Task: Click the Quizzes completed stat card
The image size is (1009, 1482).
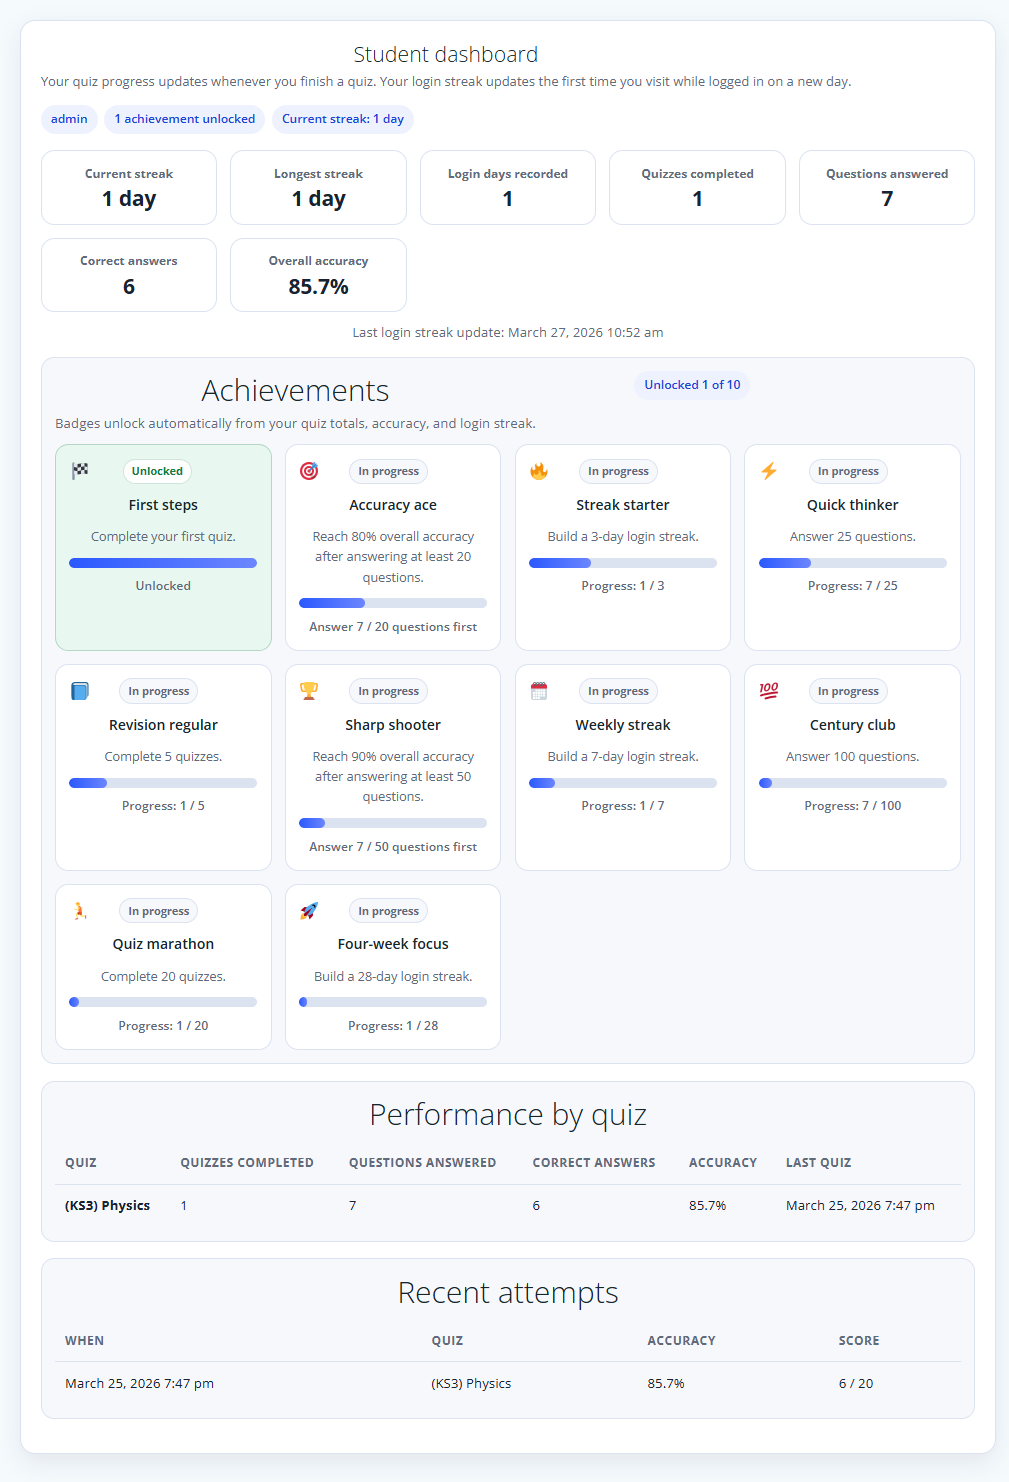Action: (697, 187)
